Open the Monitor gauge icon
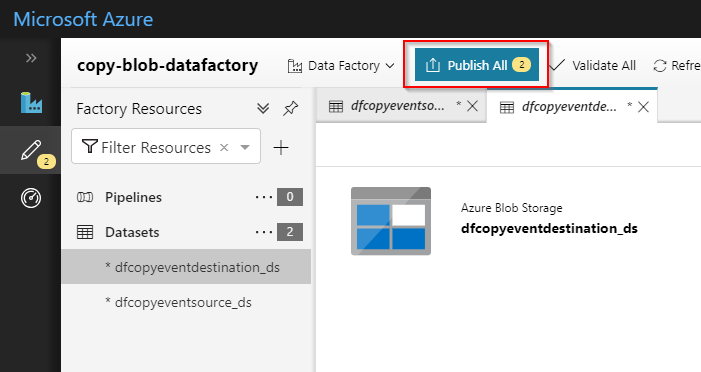701x372 pixels. (31, 198)
